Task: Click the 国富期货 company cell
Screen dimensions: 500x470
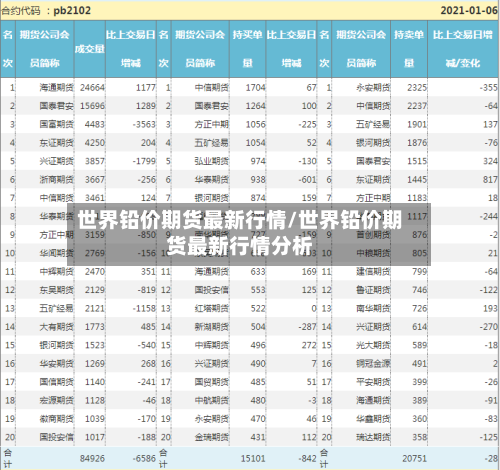Action: coord(56,124)
